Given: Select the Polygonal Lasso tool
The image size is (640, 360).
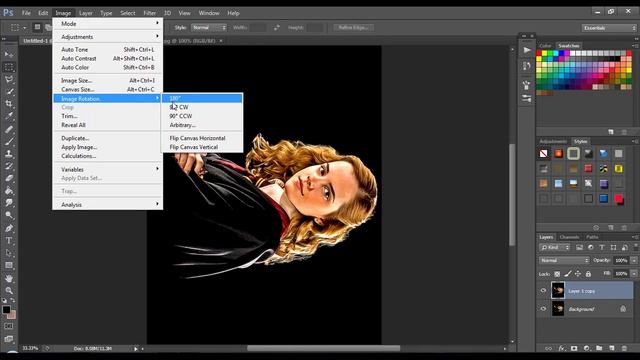Looking at the screenshot, I should (9, 79).
